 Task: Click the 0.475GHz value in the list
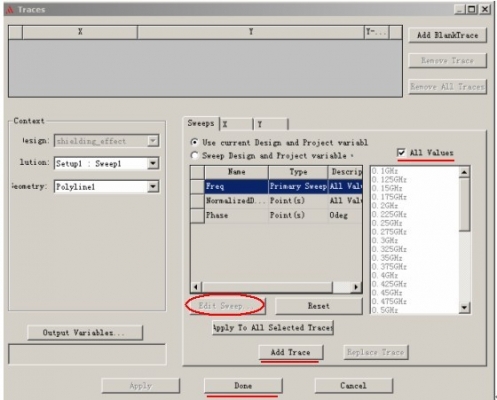(389, 301)
